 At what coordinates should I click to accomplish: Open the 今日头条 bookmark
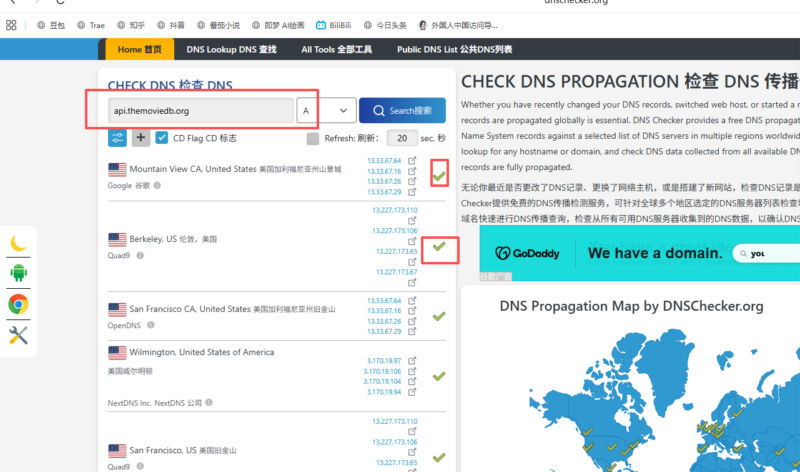coord(385,25)
